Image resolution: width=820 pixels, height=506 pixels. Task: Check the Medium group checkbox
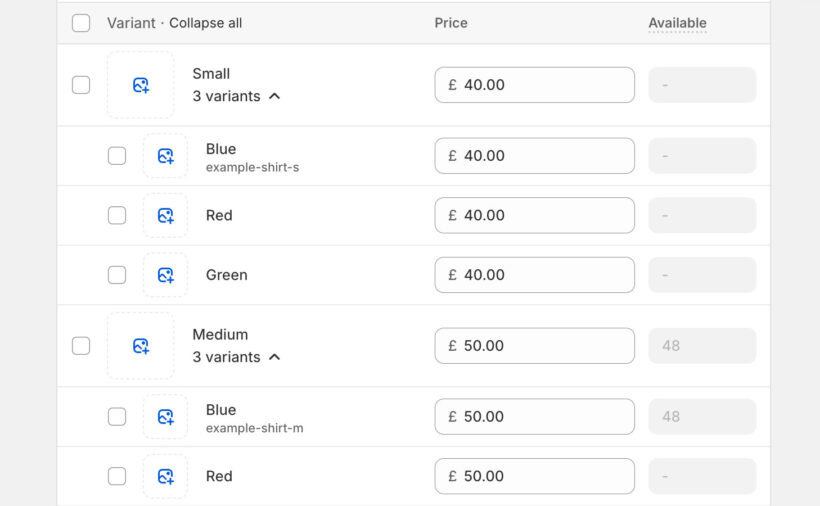click(x=81, y=346)
